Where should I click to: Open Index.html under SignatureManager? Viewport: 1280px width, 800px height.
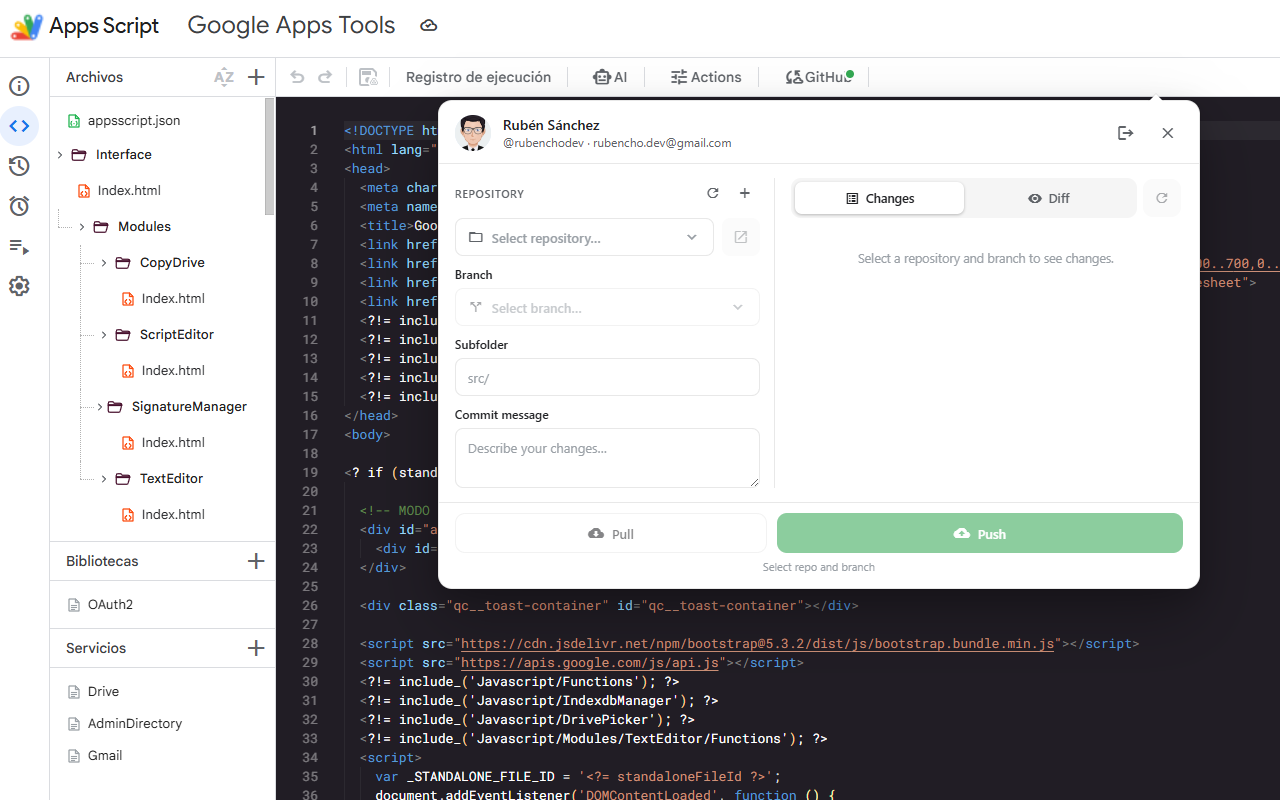(173, 442)
